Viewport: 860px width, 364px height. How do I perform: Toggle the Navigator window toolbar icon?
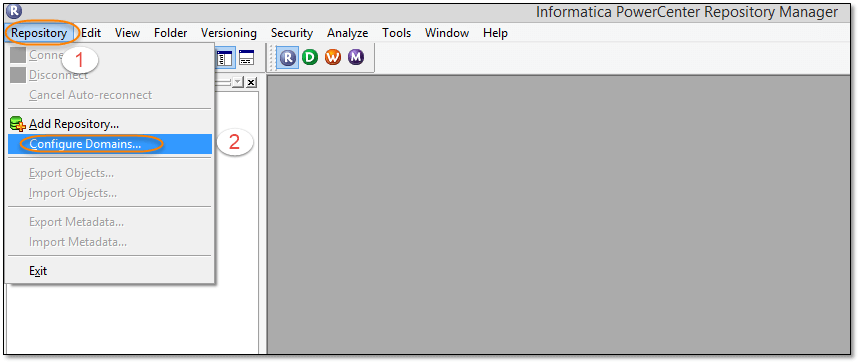225,58
